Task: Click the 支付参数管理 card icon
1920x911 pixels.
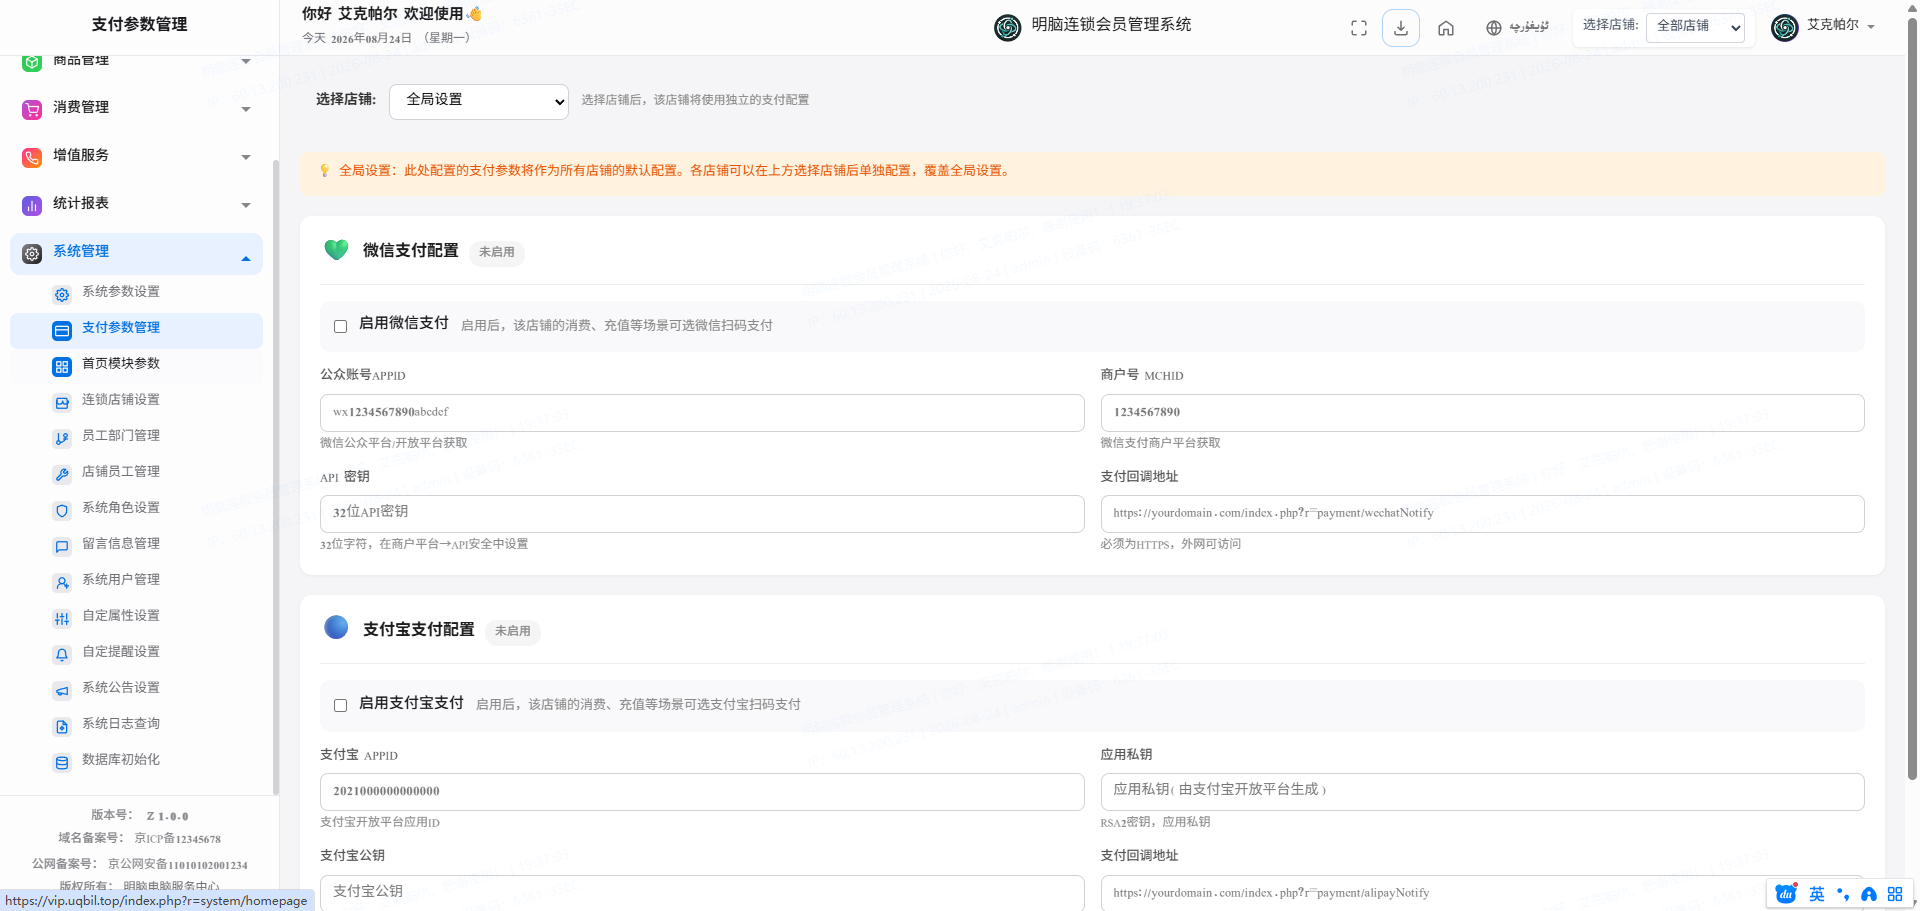Action: pos(62,330)
